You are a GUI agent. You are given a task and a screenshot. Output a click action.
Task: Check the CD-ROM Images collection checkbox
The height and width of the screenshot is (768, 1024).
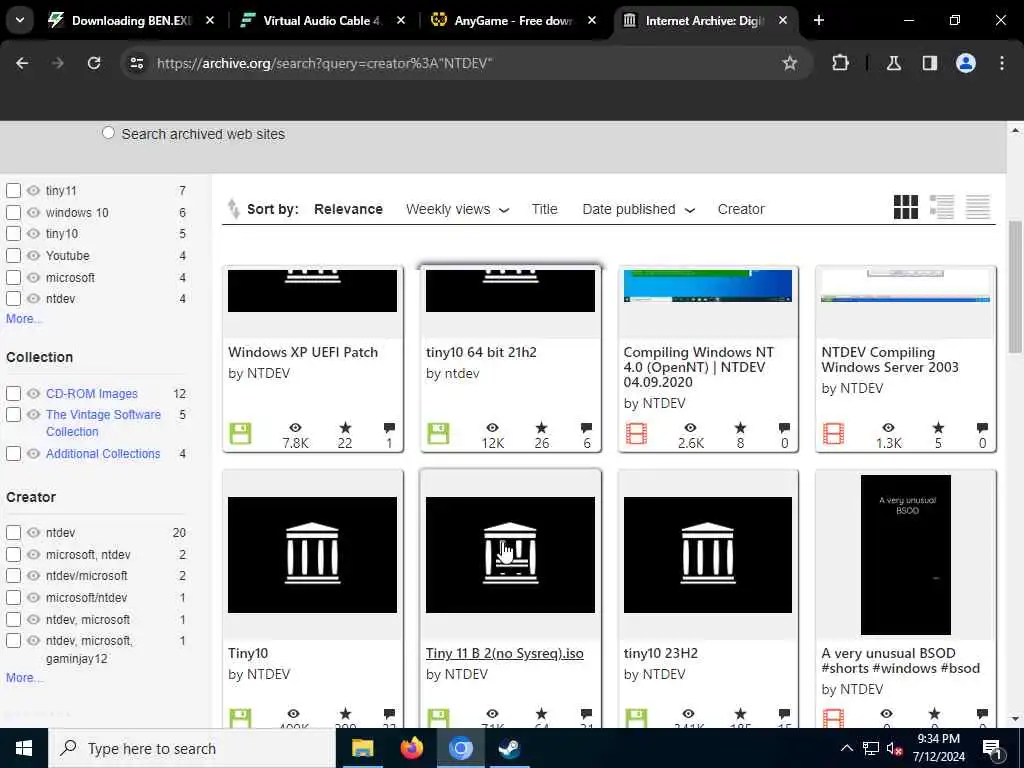[13, 393]
